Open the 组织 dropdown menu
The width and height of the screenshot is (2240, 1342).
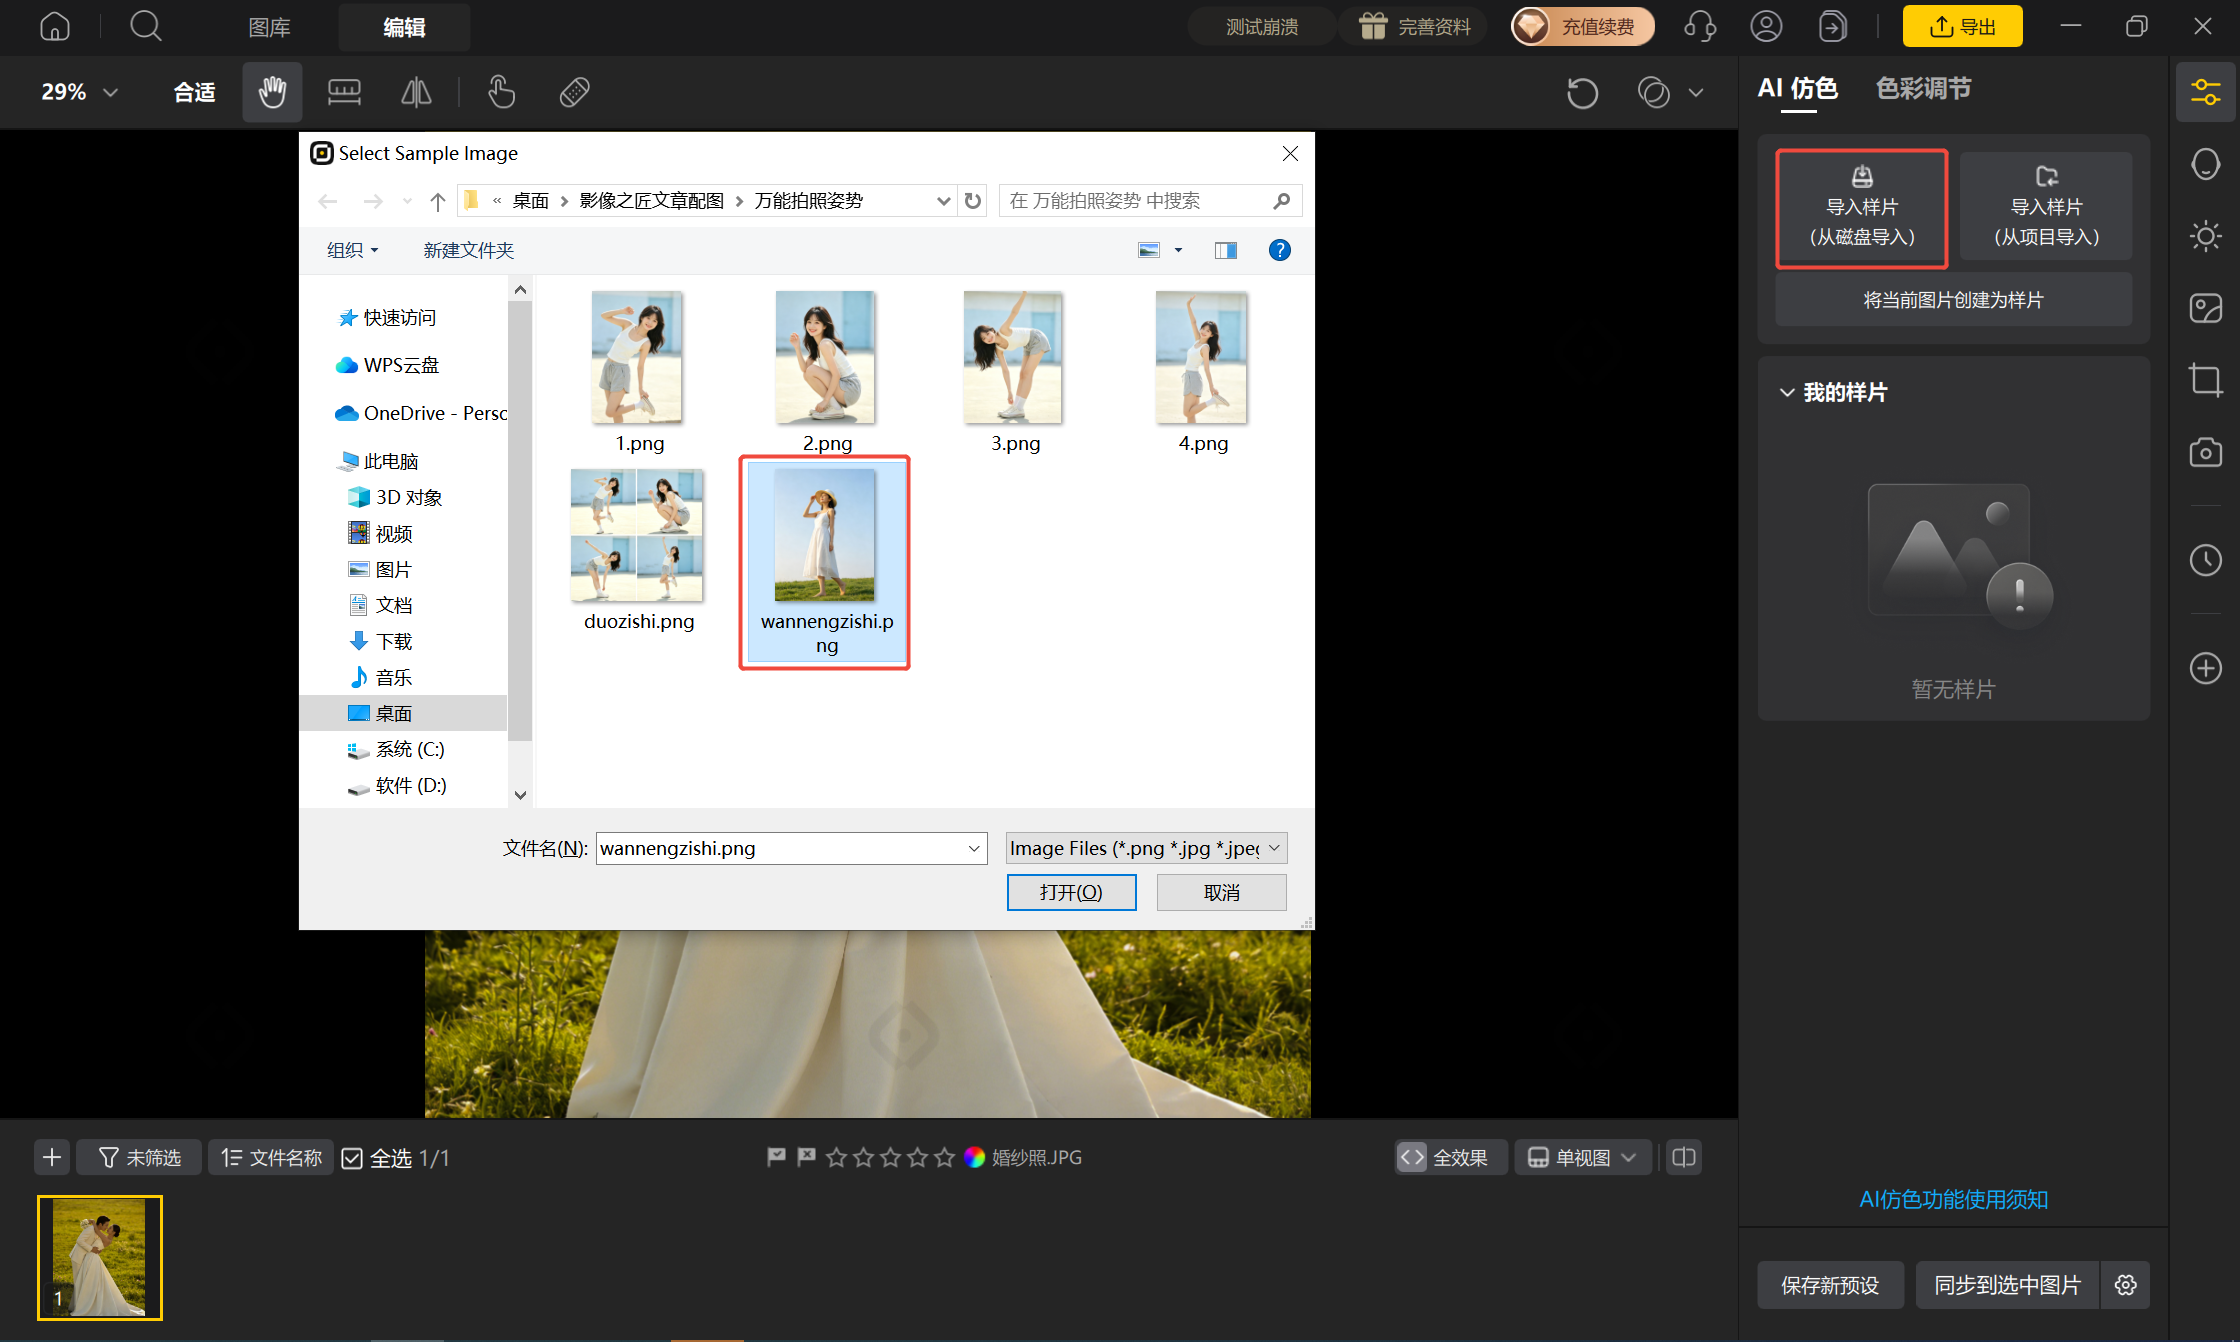(x=352, y=250)
